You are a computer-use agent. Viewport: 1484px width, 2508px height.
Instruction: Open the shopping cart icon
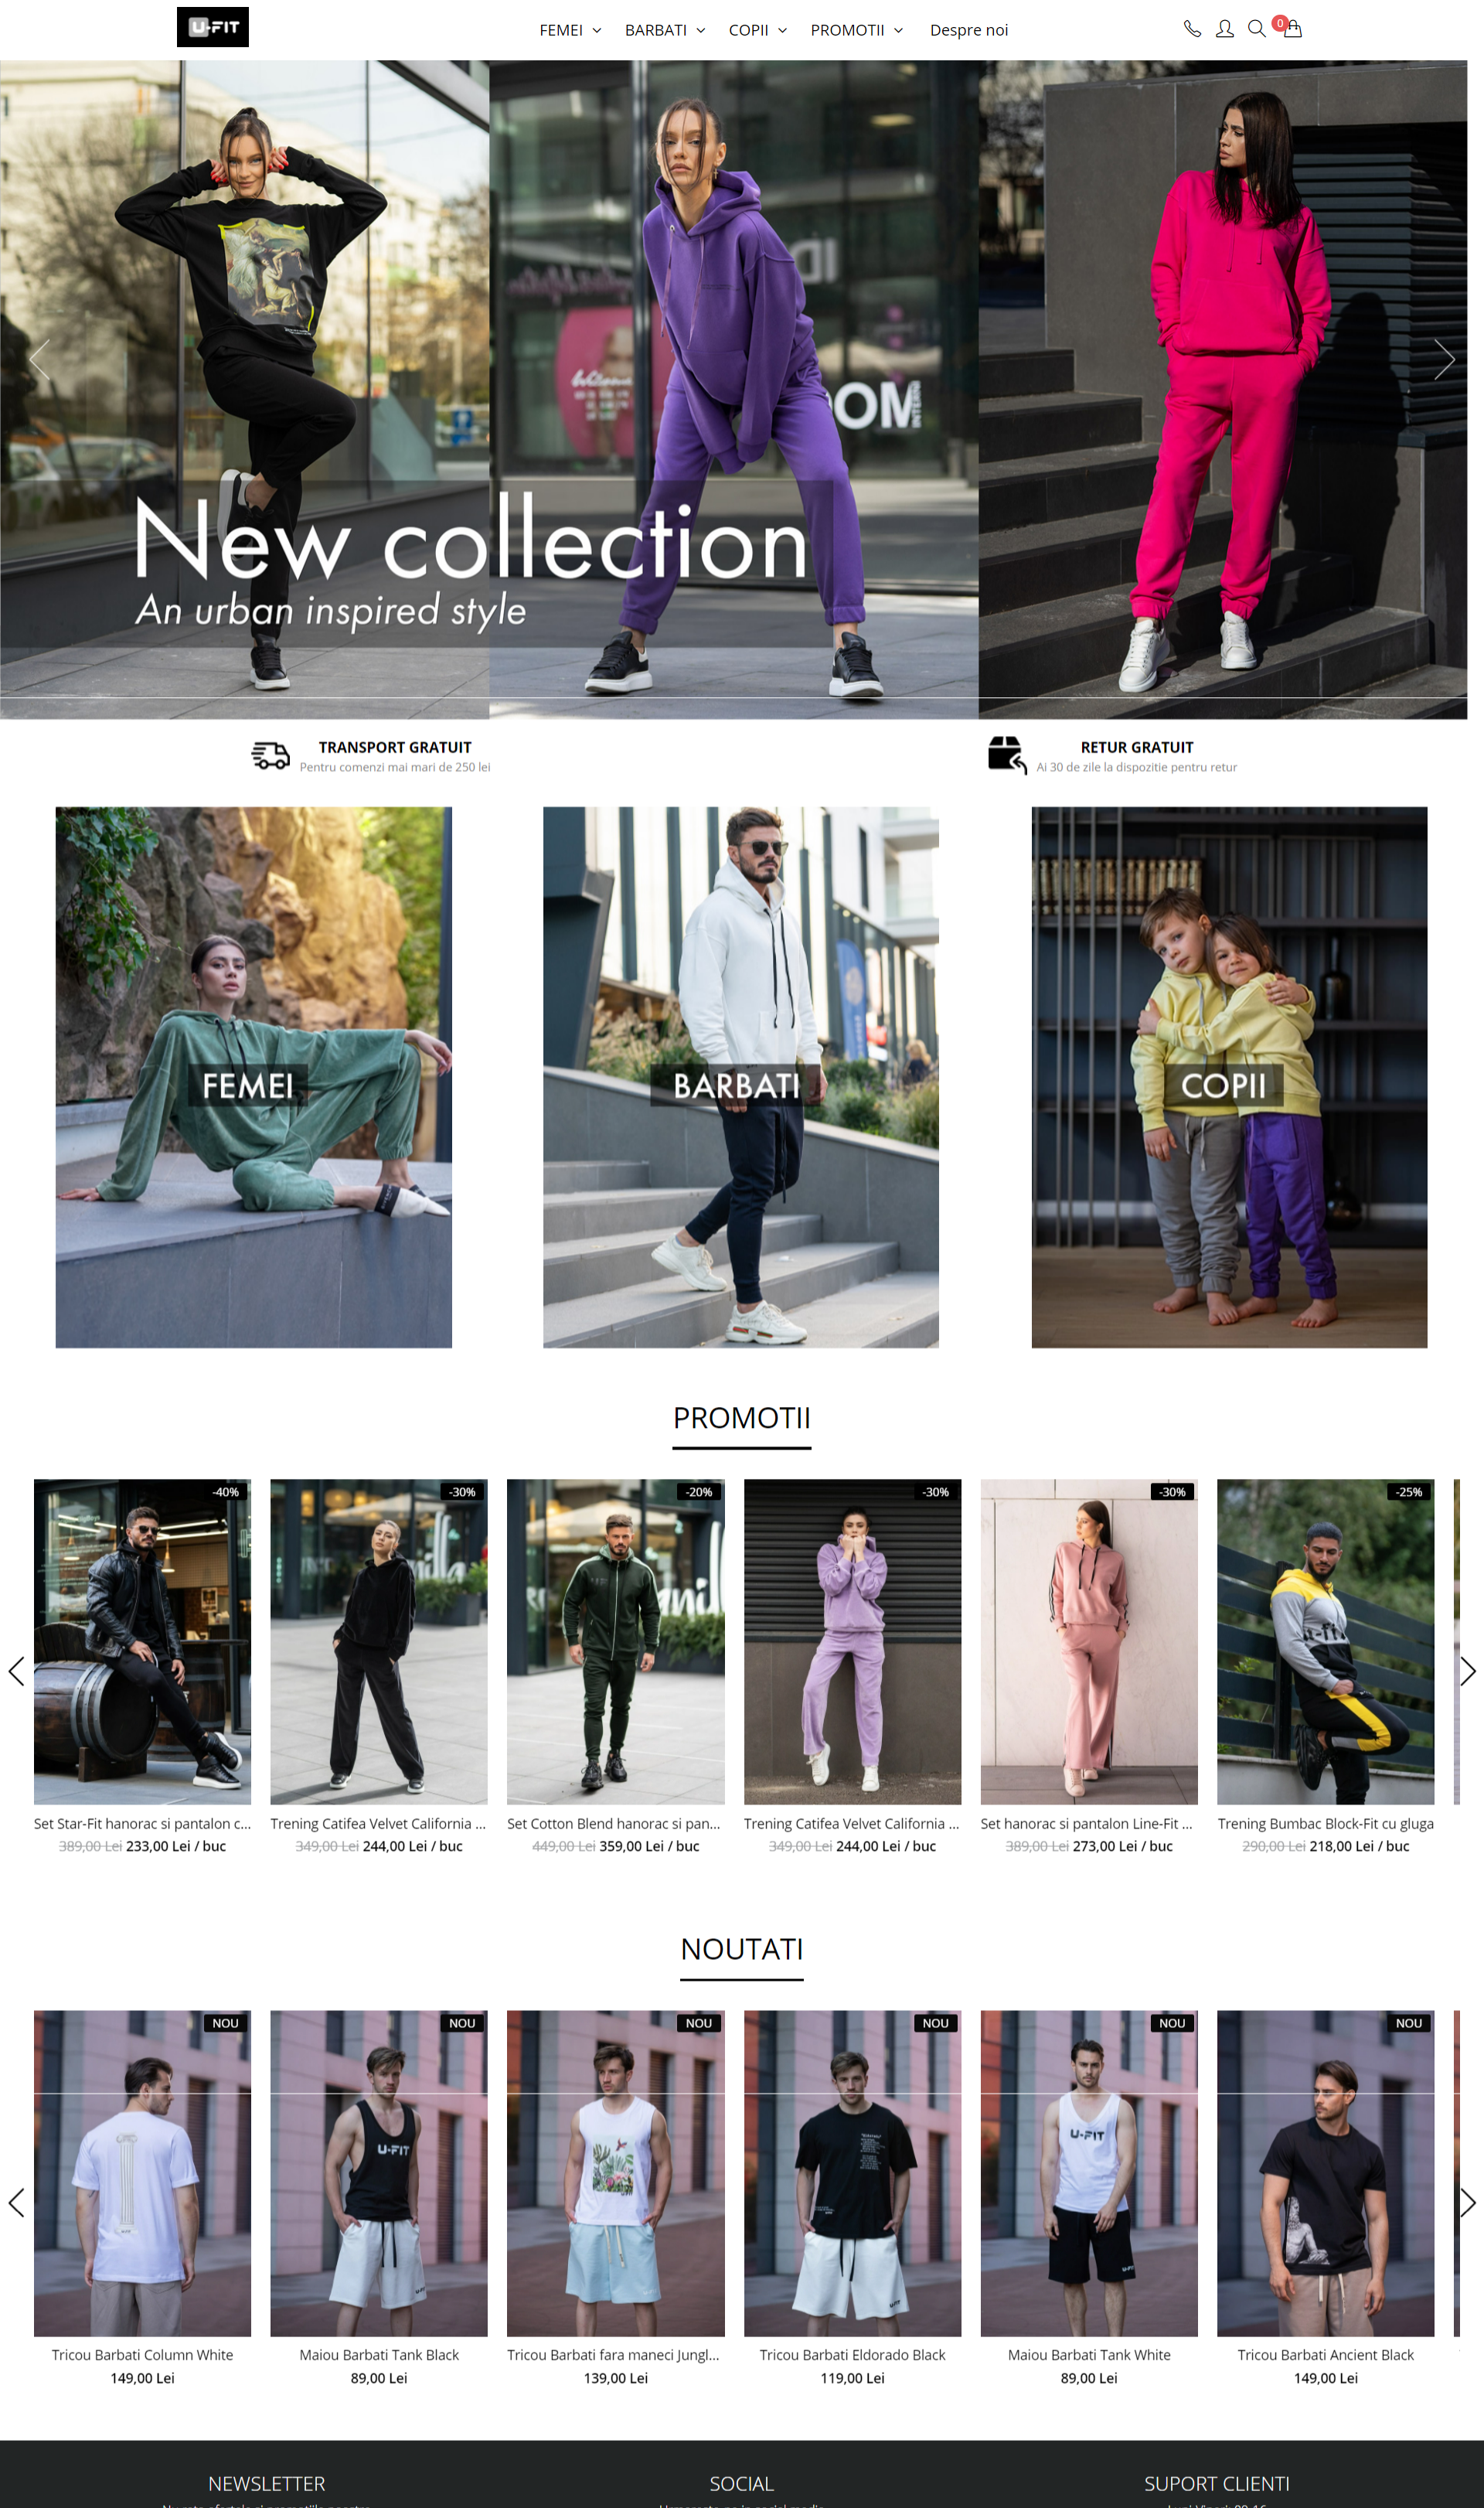pos(1291,28)
